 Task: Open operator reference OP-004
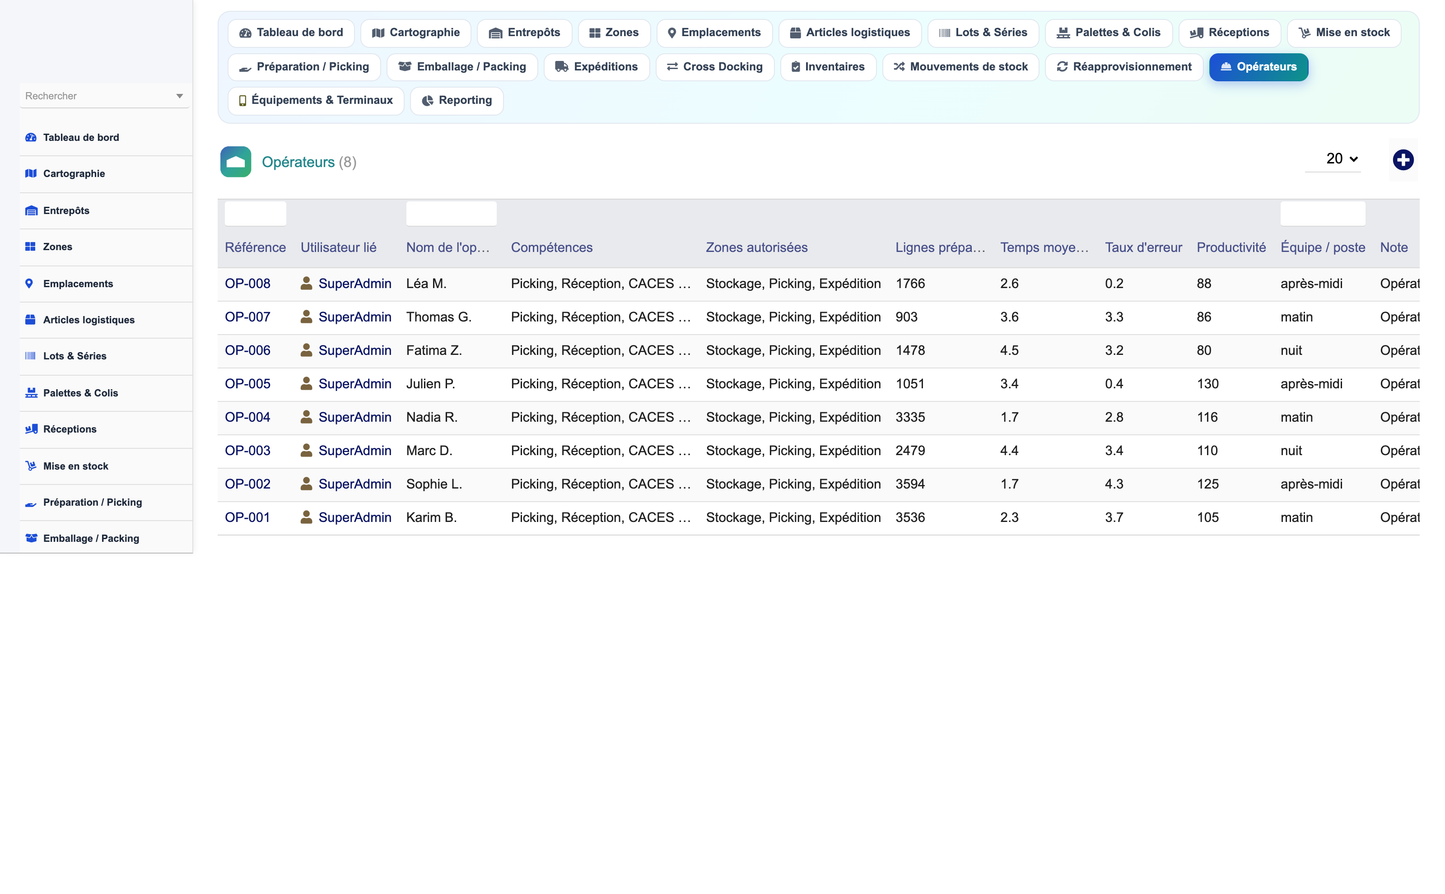coord(248,418)
